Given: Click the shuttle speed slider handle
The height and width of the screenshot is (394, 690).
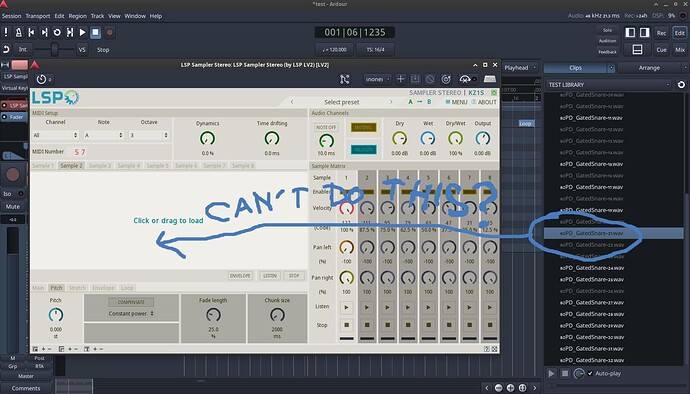Looking at the screenshot, I should pyautogui.click(x=55, y=49).
